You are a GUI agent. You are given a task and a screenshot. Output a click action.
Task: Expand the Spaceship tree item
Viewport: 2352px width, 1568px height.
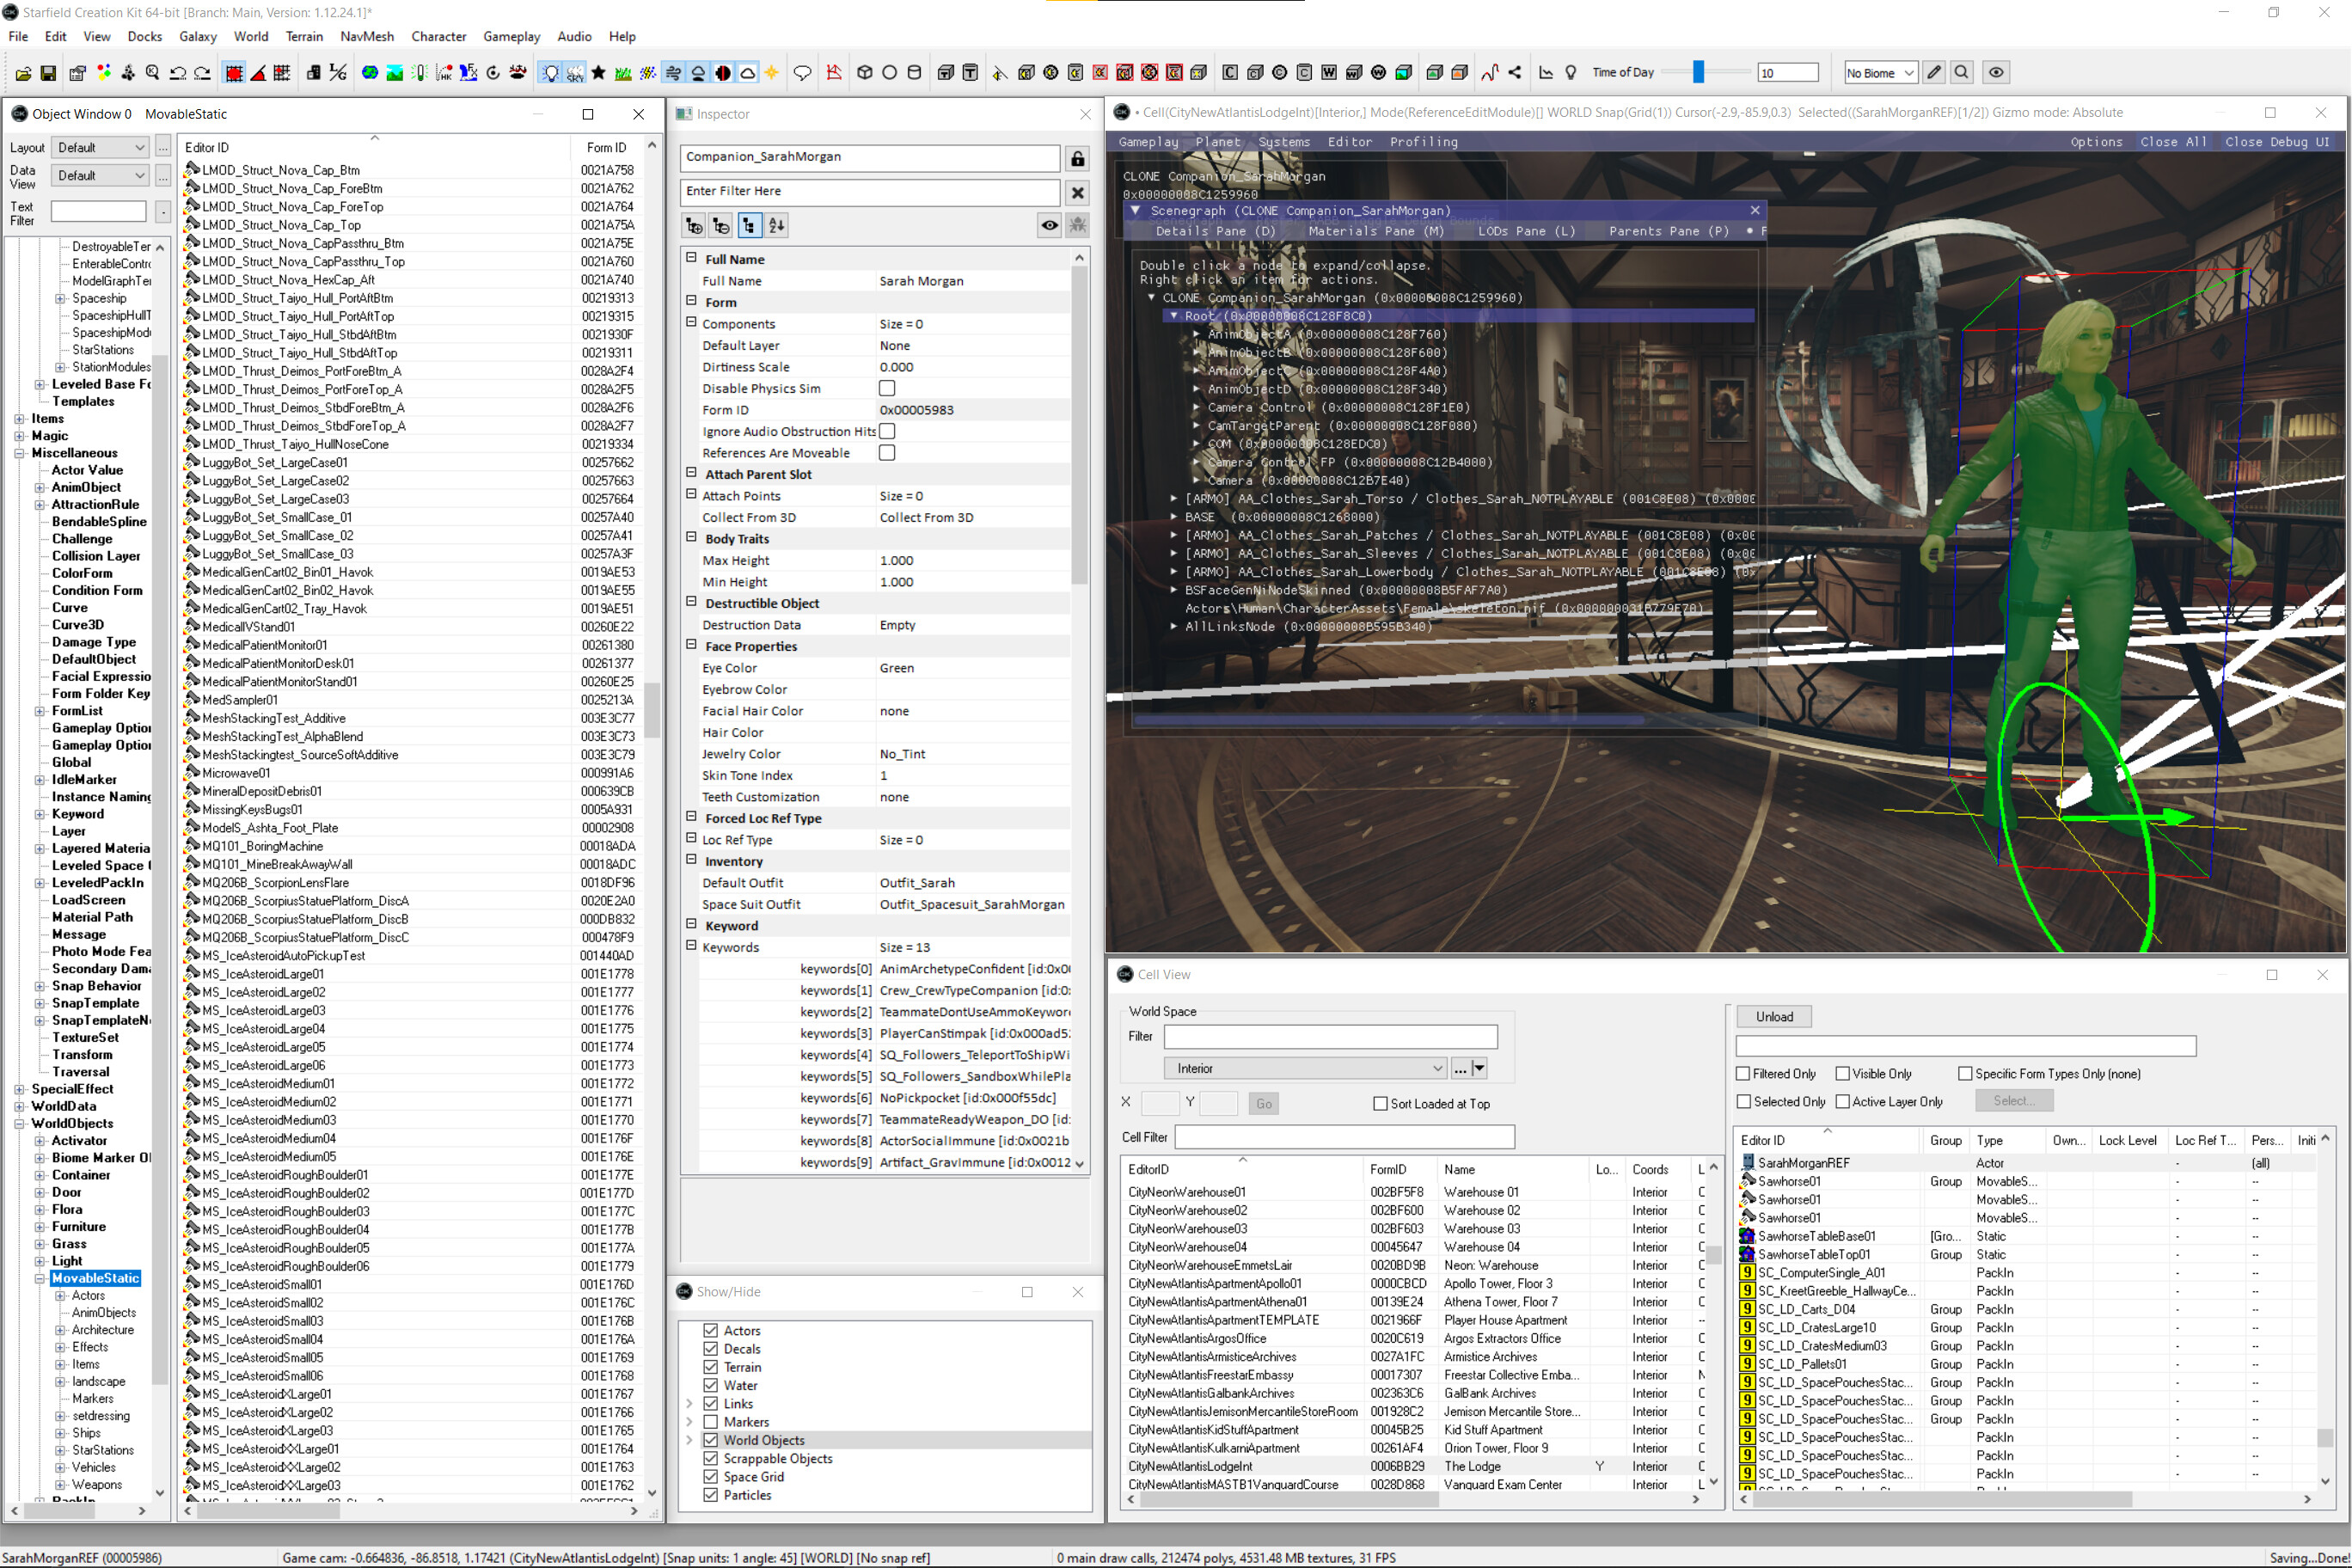(59, 298)
